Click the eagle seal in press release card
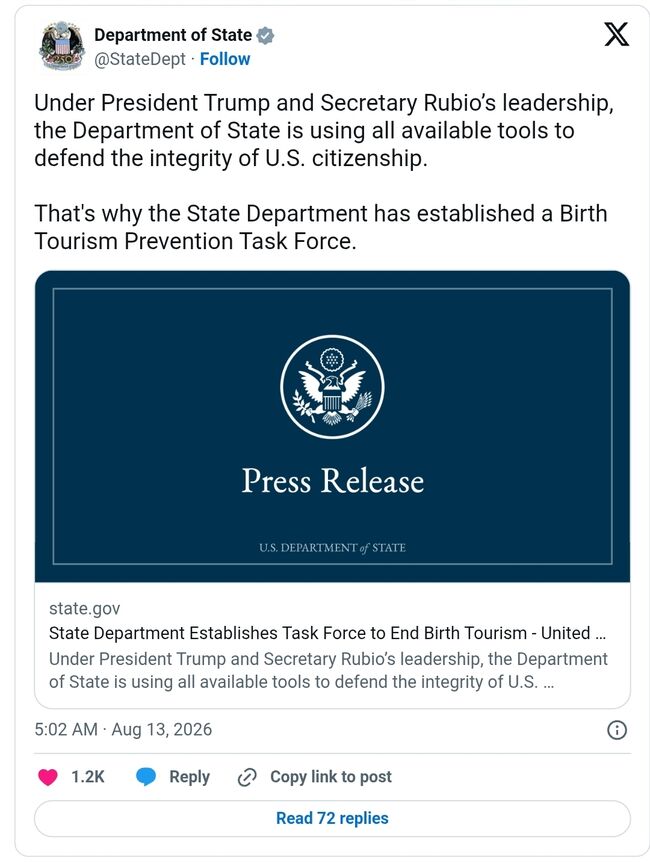This screenshot has height=863, width=650. 332,387
